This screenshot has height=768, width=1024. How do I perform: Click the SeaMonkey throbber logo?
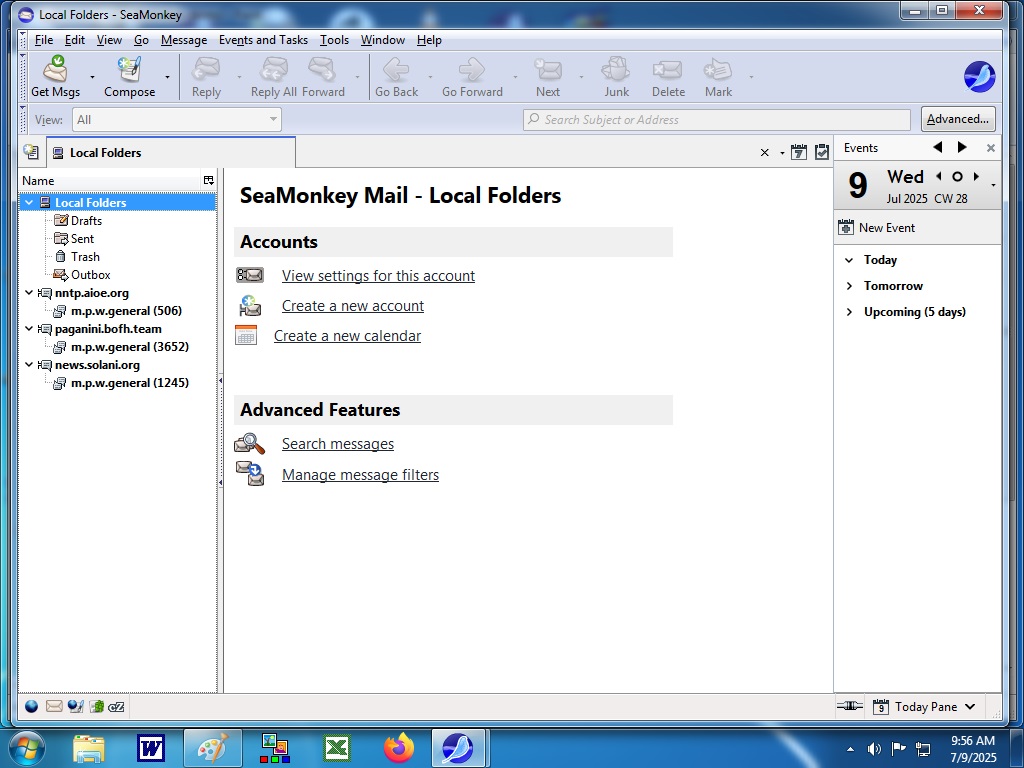tap(980, 76)
